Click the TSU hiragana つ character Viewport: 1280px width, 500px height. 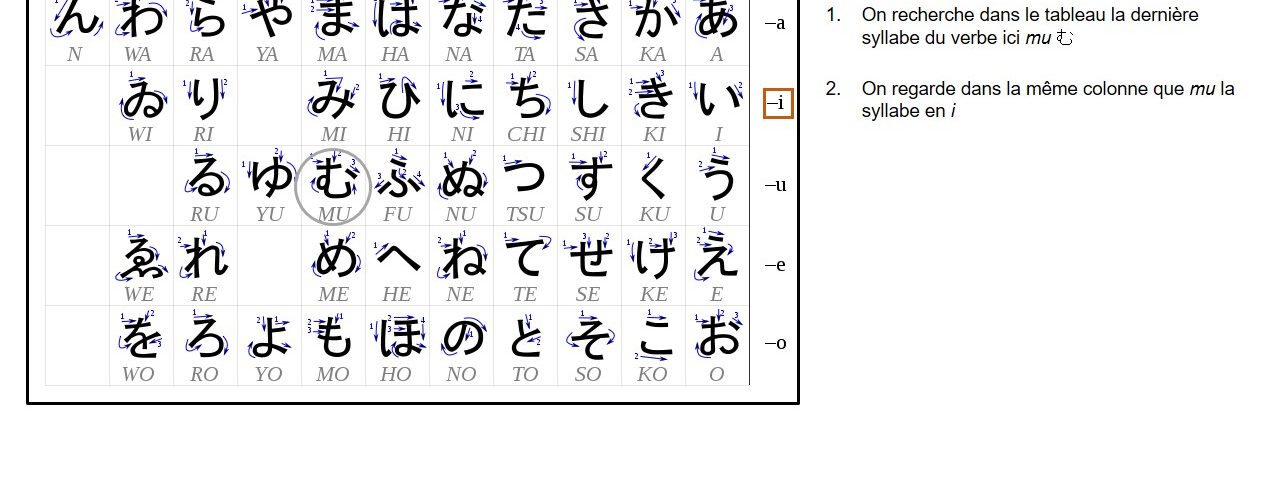tap(525, 178)
